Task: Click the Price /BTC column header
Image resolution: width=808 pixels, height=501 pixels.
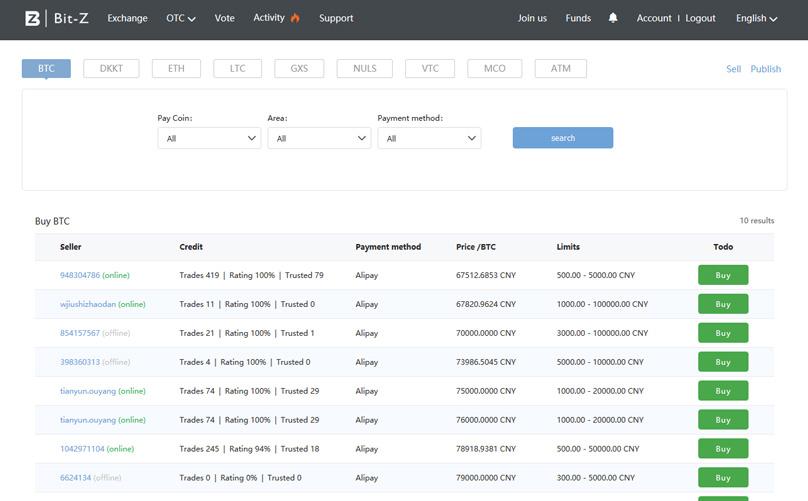Action: point(476,247)
